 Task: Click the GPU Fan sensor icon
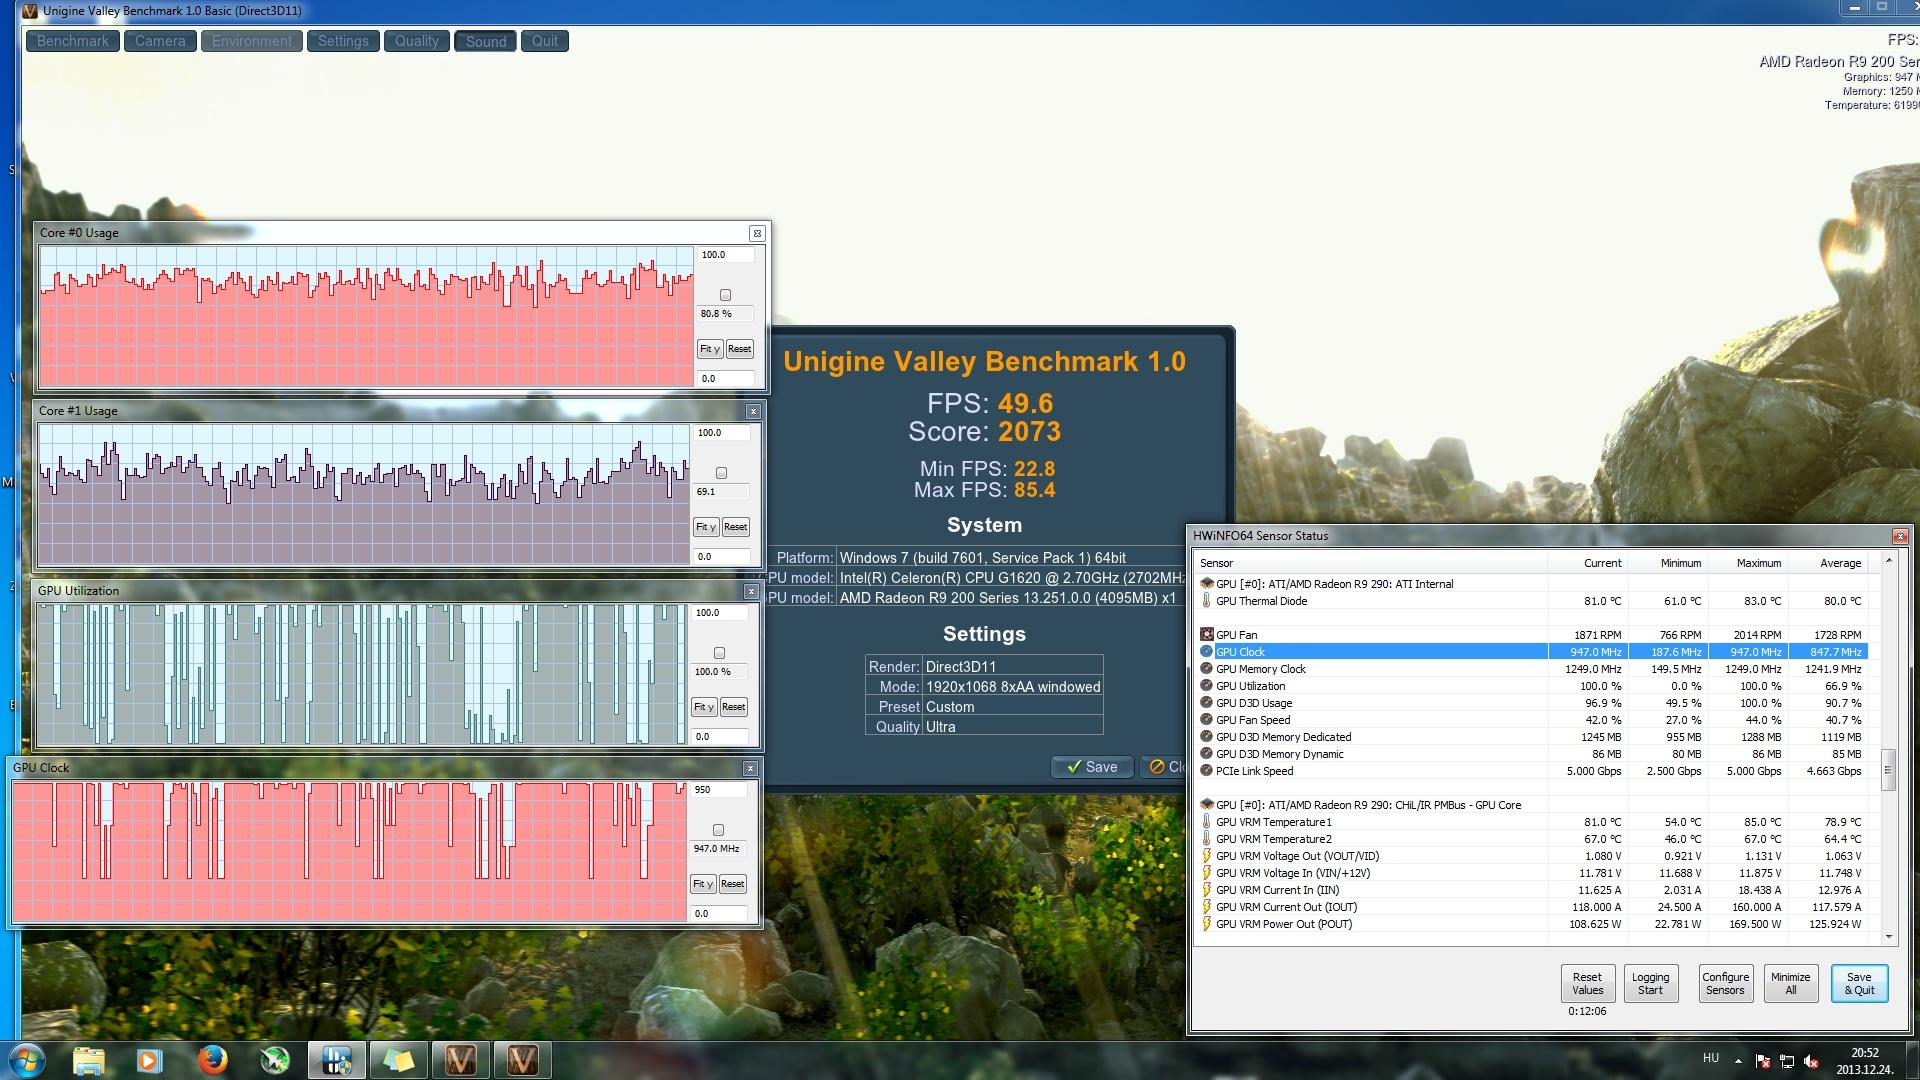tap(1206, 635)
